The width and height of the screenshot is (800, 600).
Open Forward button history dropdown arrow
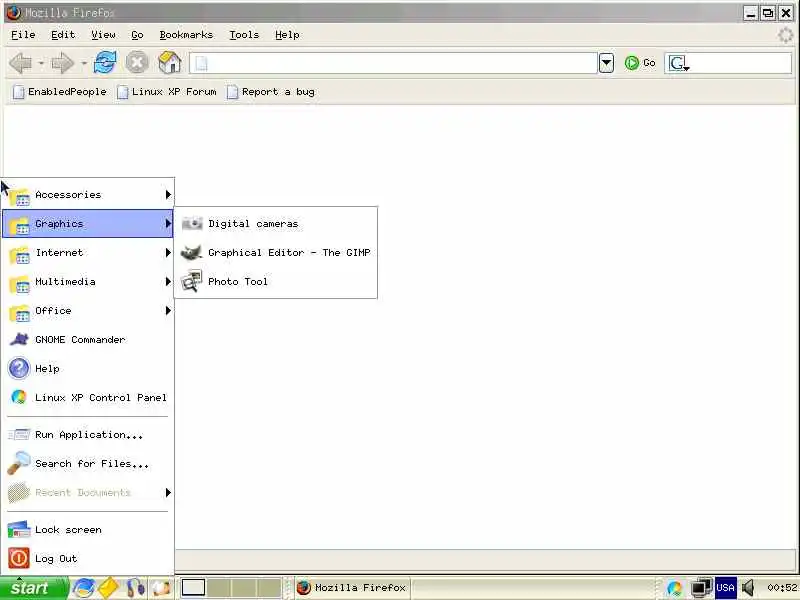coord(83,63)
